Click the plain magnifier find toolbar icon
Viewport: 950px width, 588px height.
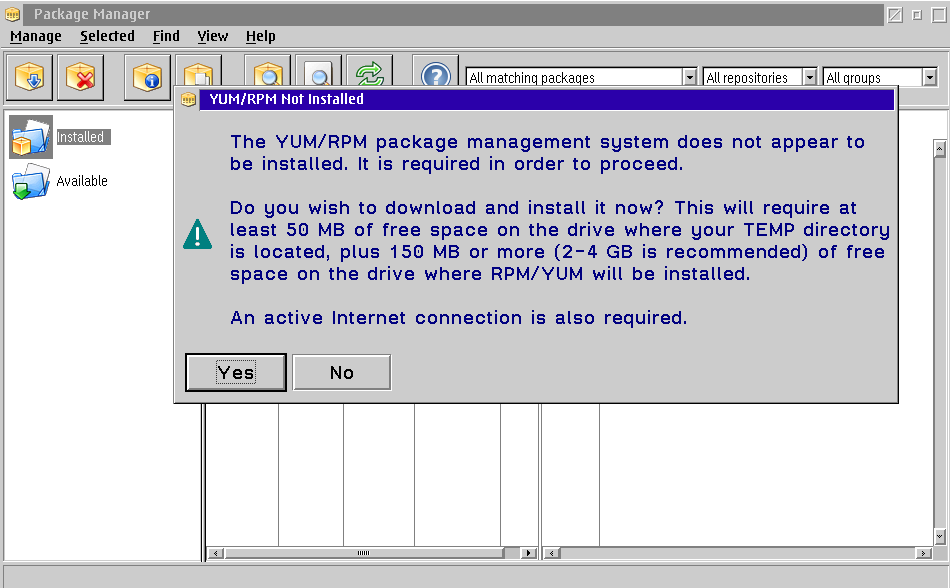click(319, 71)
